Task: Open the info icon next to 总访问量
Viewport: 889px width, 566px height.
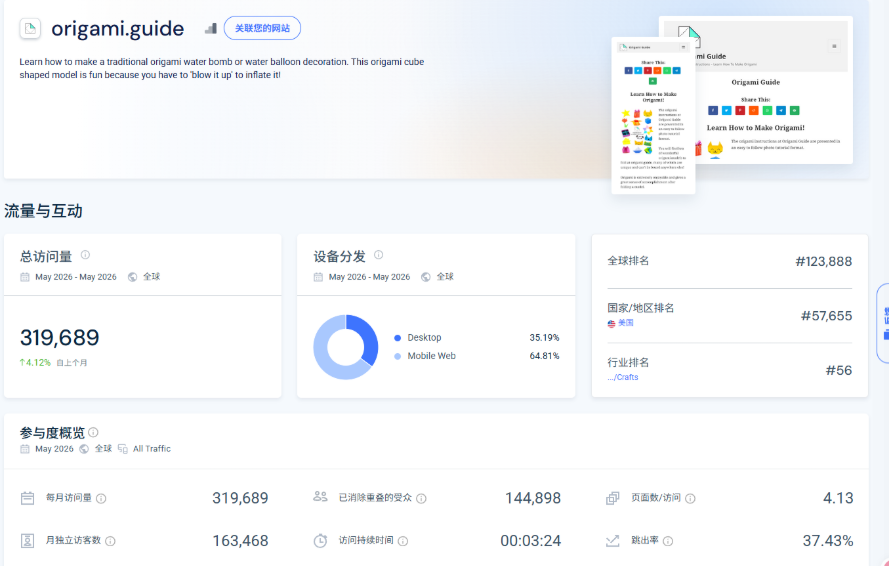Action: [x=85, y=255]
